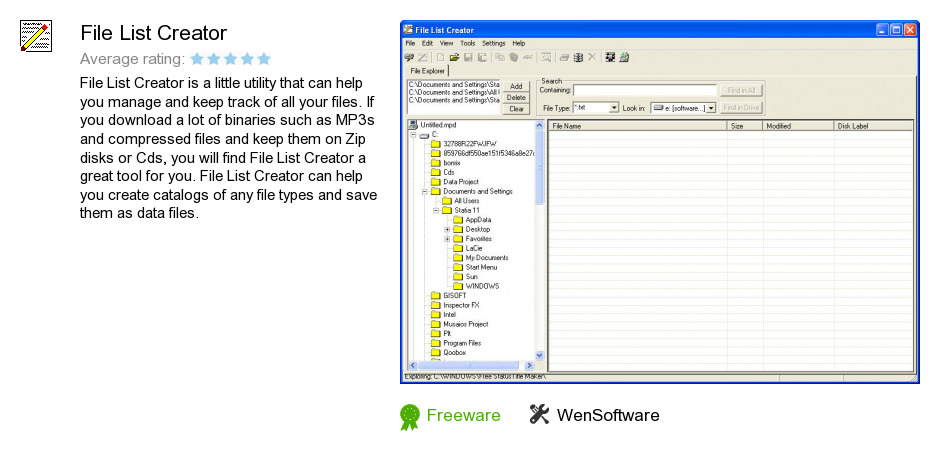The height and width of the screenshot is (461, 940).
Task: Click the tree scroll right arrow
Action: pyautogui.click(x=529, y=365)
